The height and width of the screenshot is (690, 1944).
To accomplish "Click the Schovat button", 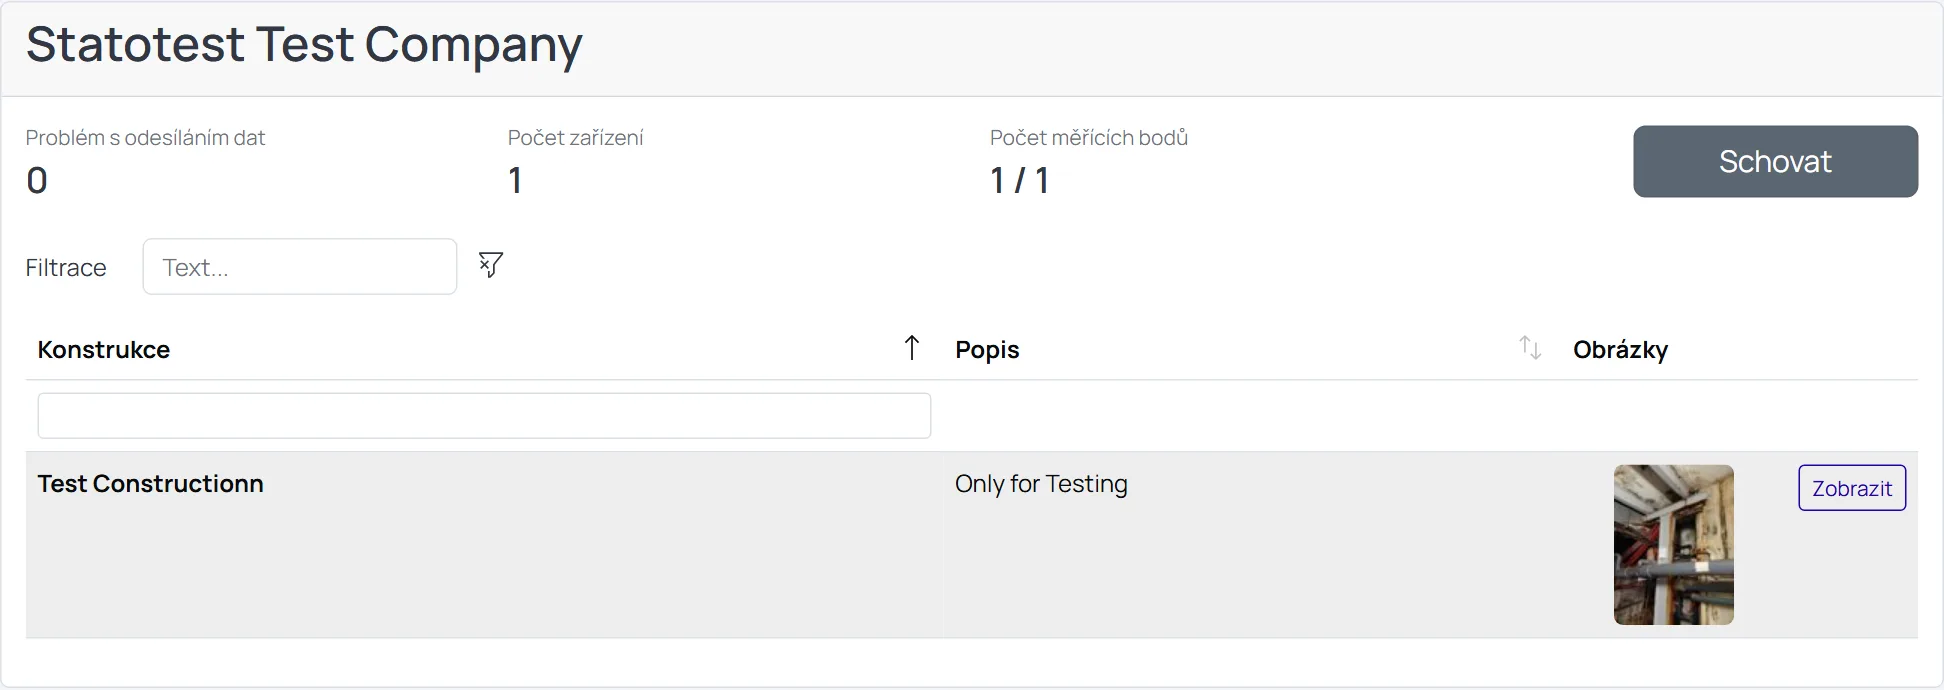I will pyautogui.click(x=1775, y=161).
